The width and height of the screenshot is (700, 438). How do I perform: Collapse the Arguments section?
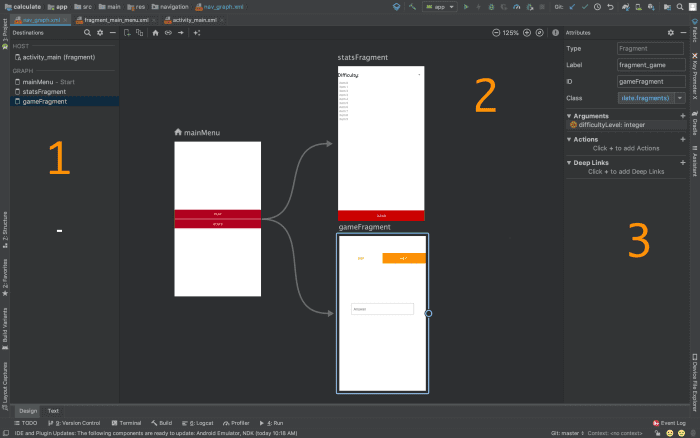pos(569,115)
